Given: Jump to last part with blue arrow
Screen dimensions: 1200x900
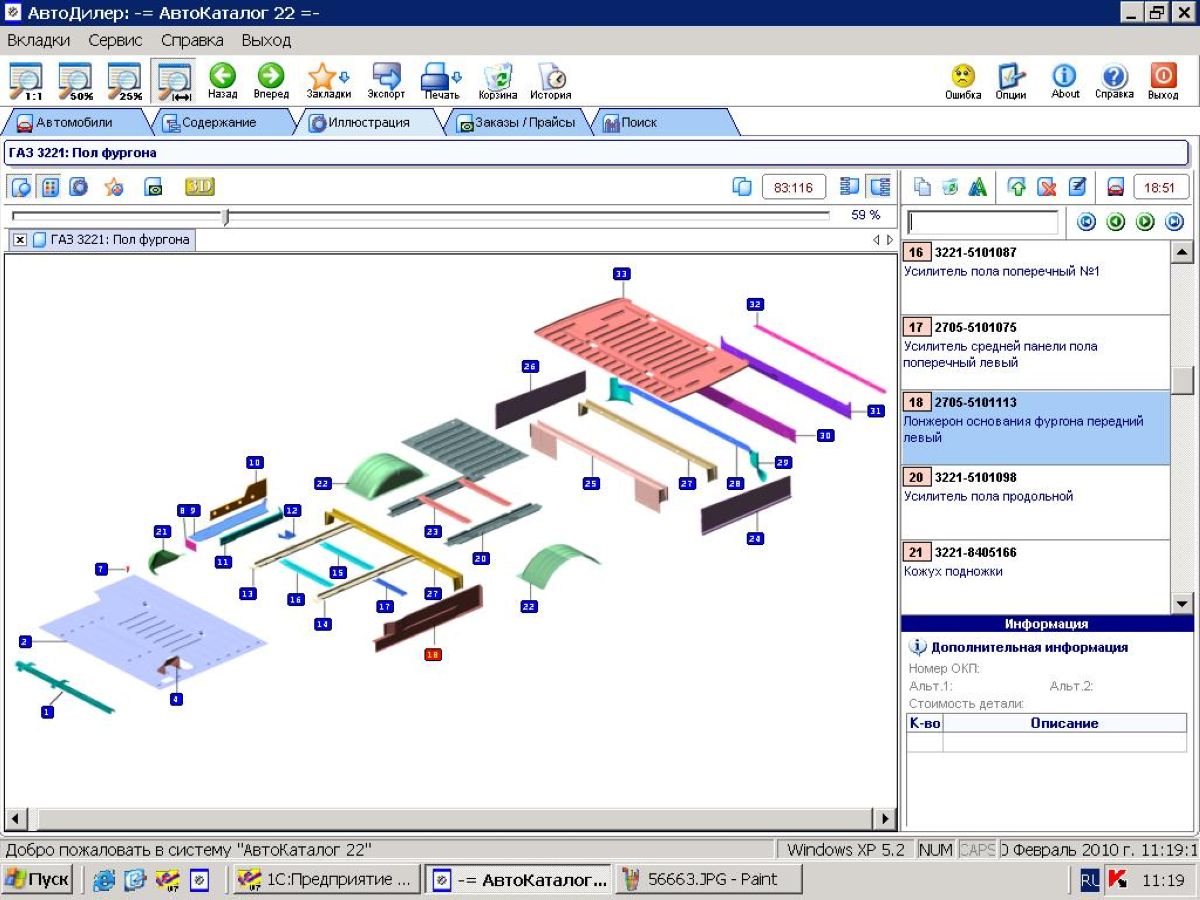Looking at the screenshot, I should pos(1175,222).
